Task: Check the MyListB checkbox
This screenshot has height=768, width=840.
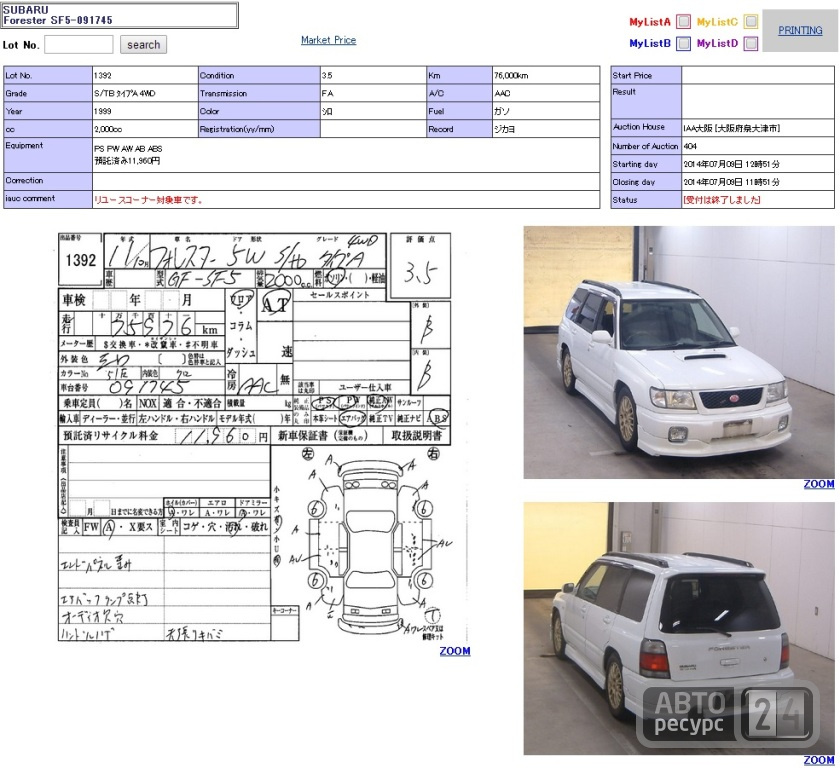Action: 683,43
